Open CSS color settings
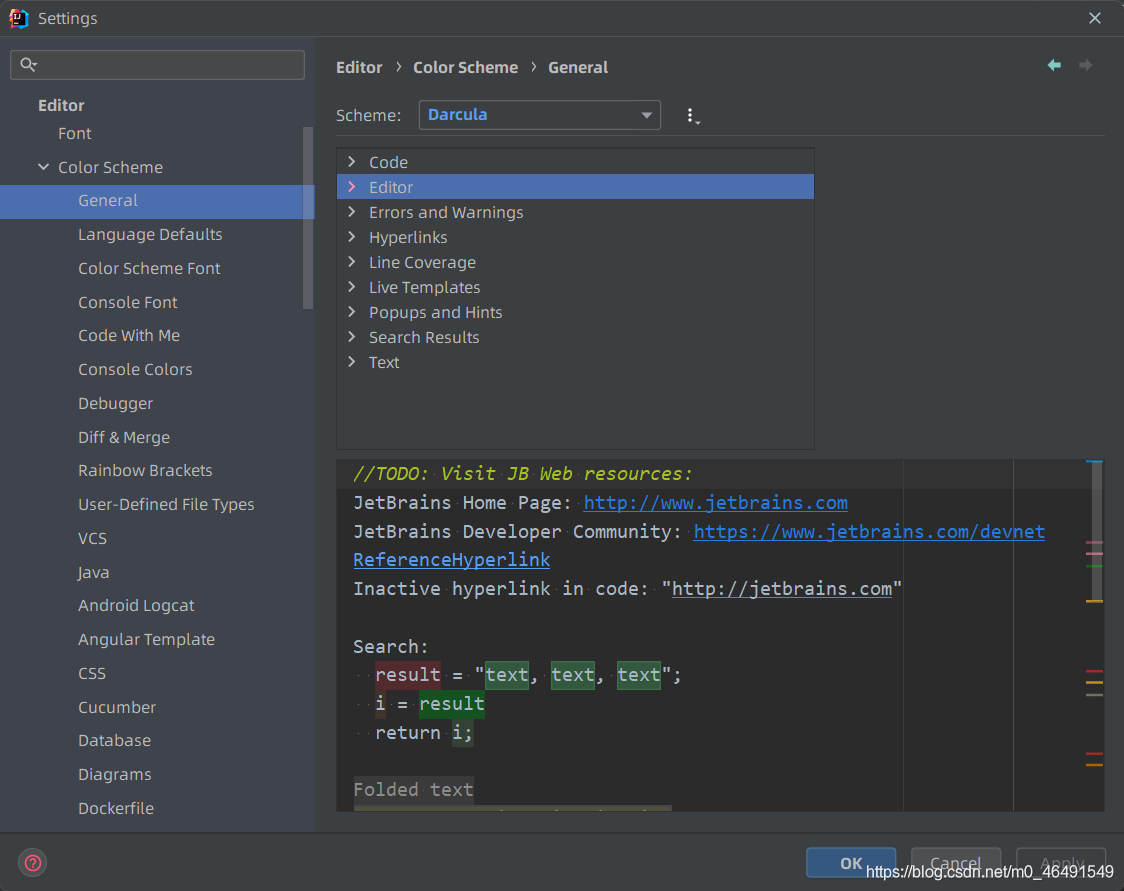1124x891 pixels. (x=92, y=673)
